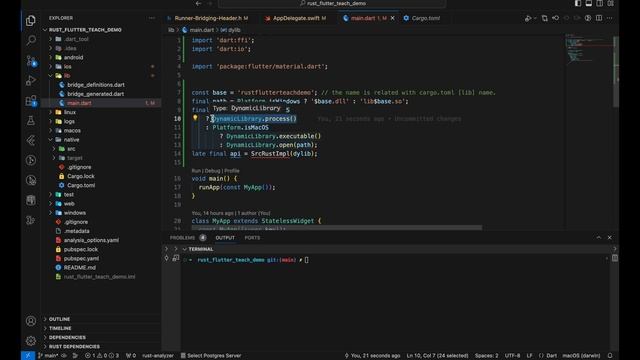Toggle primary sidebar layout icon
Image resolution: width=640 pixels, height=360 pixels.
(578, 3)
